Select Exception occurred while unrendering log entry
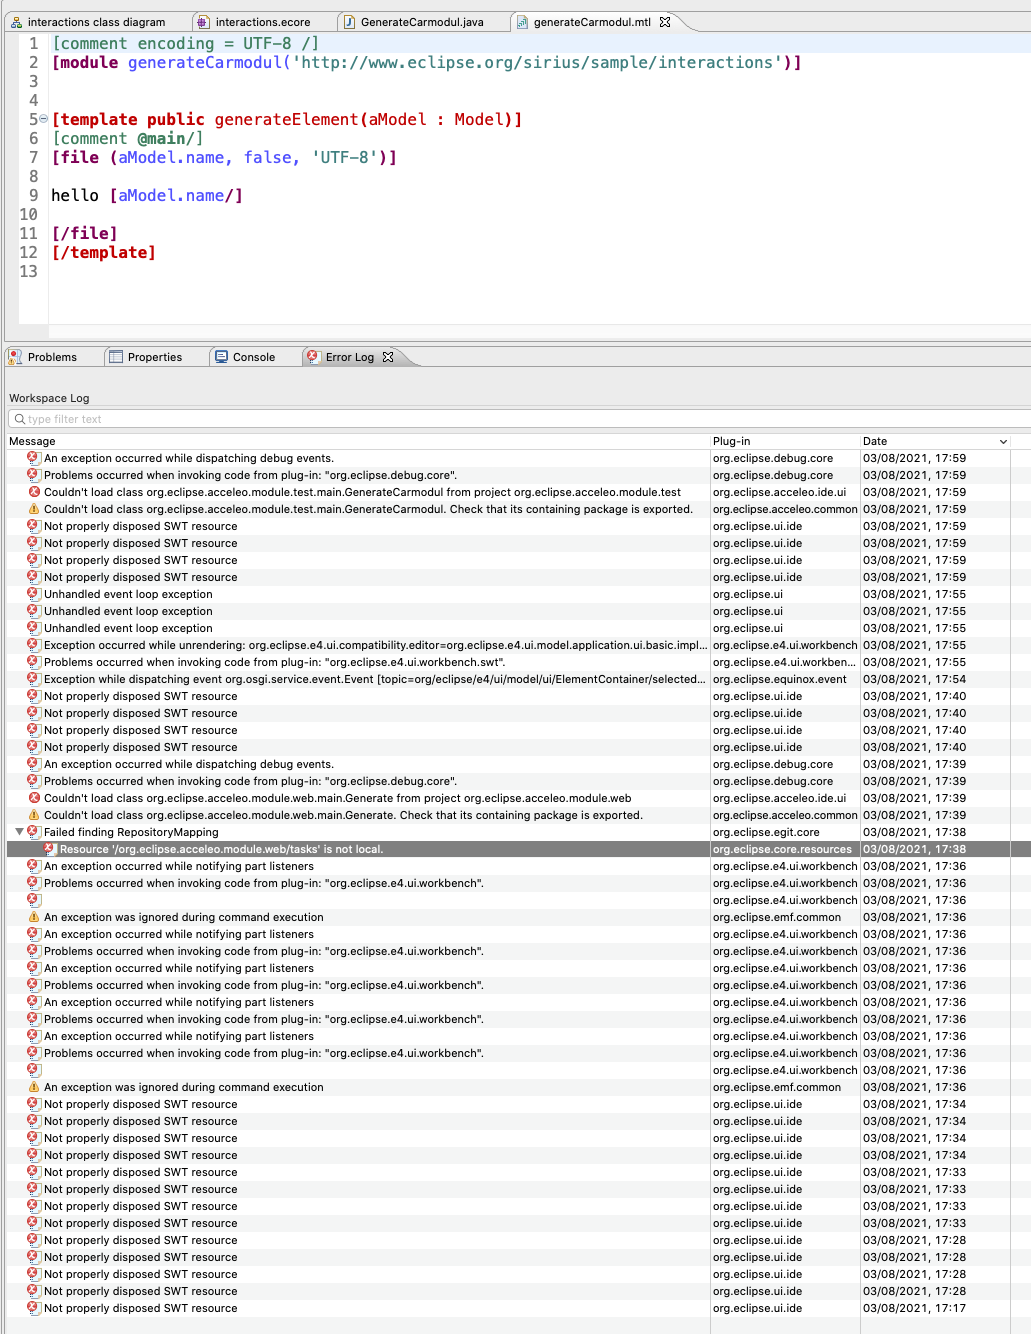 (518, 645)
